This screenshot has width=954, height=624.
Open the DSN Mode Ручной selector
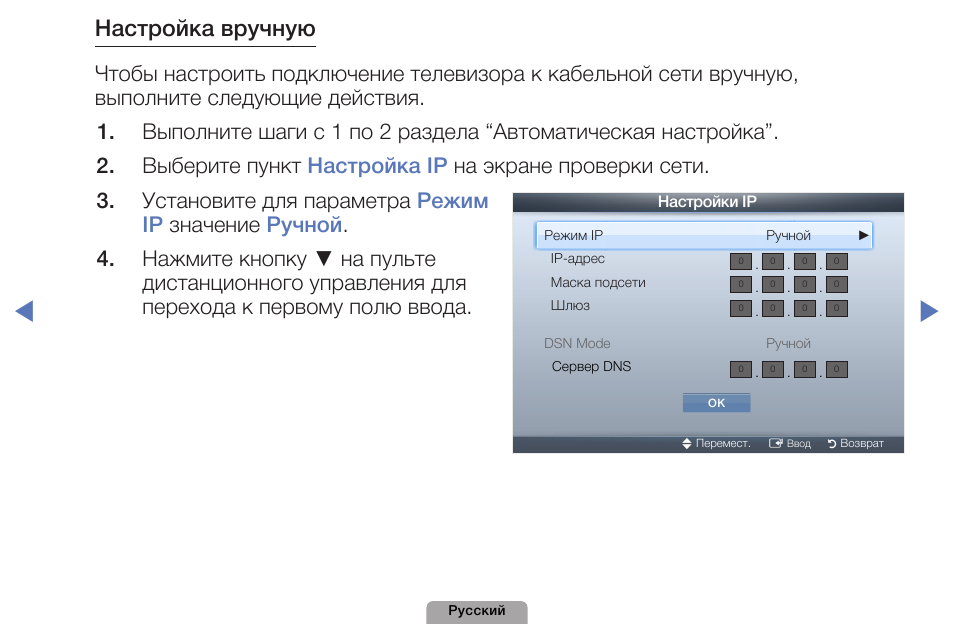coord(788,343)
